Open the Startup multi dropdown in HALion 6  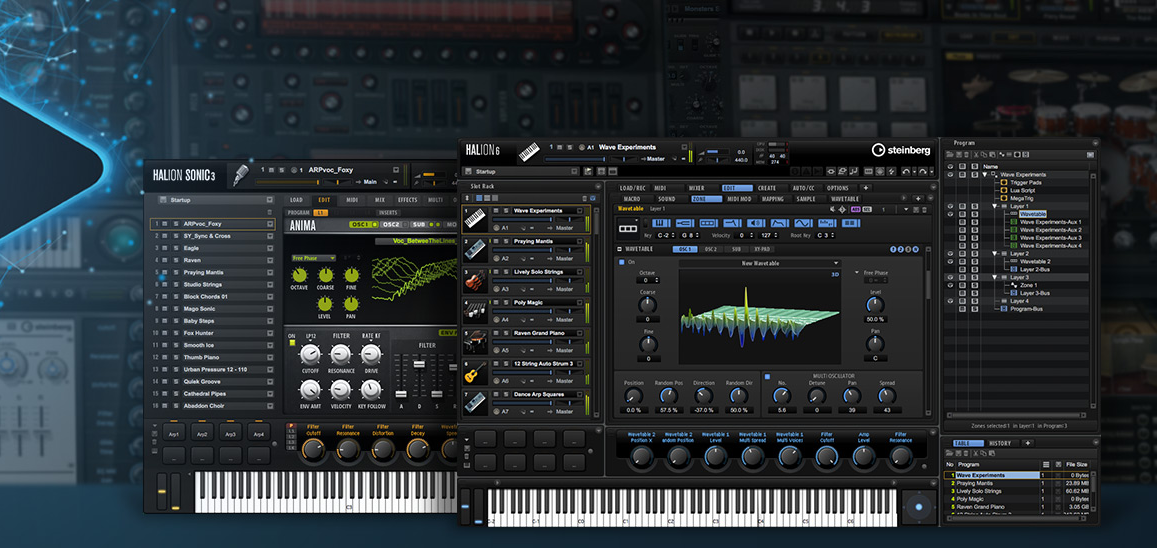(574, 171)
